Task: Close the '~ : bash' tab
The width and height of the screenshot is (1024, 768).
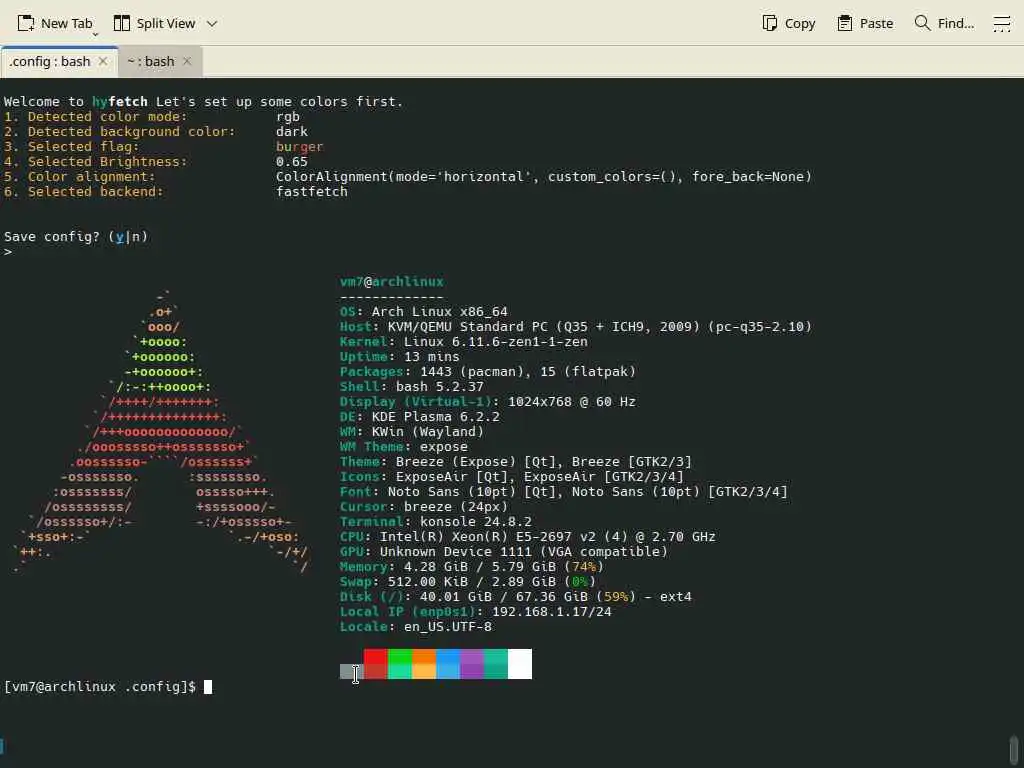Action: (x=187, y=61)
